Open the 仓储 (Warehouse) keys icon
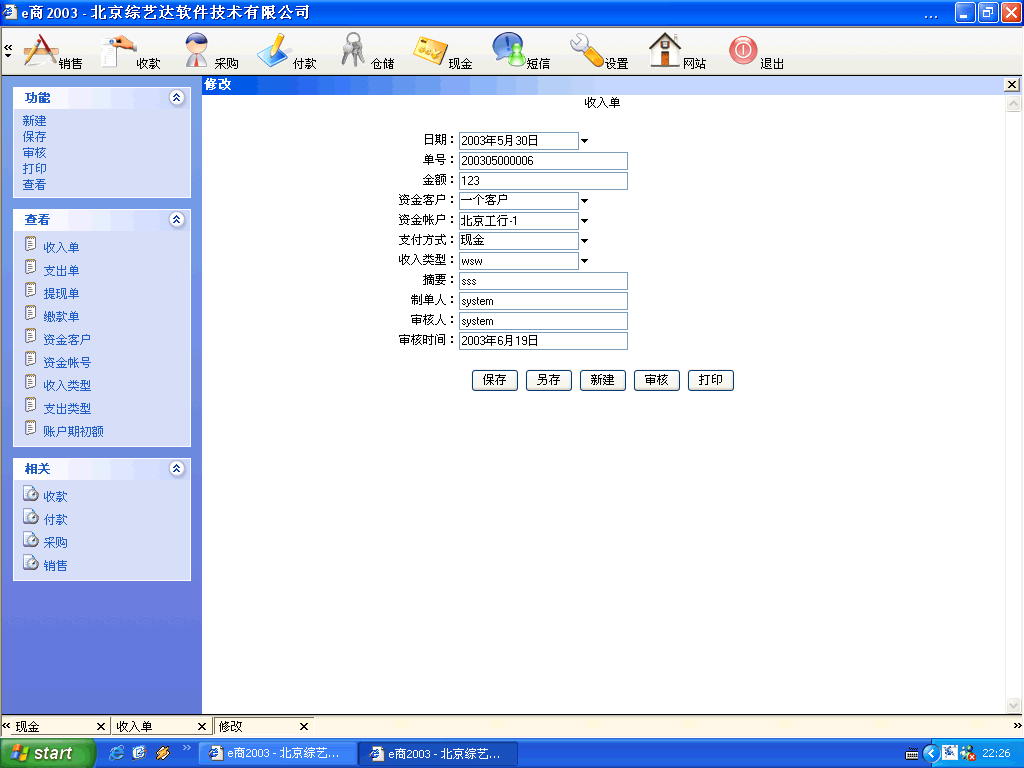 354,50
